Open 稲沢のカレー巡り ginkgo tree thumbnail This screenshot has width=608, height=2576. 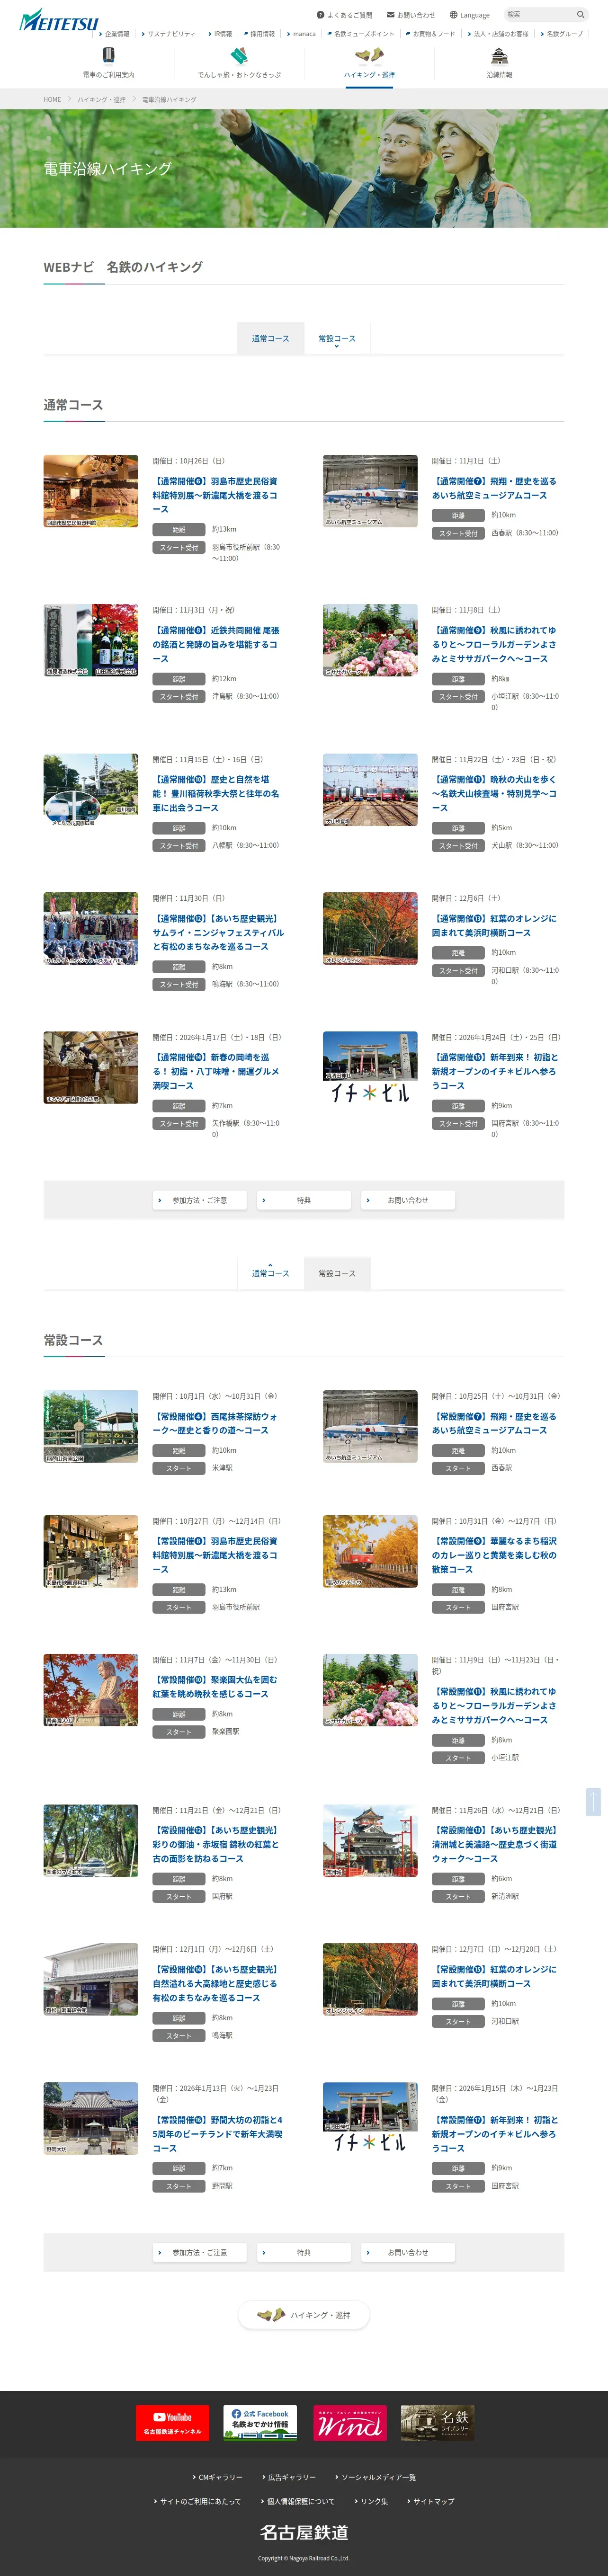[x=370, y=1551]
